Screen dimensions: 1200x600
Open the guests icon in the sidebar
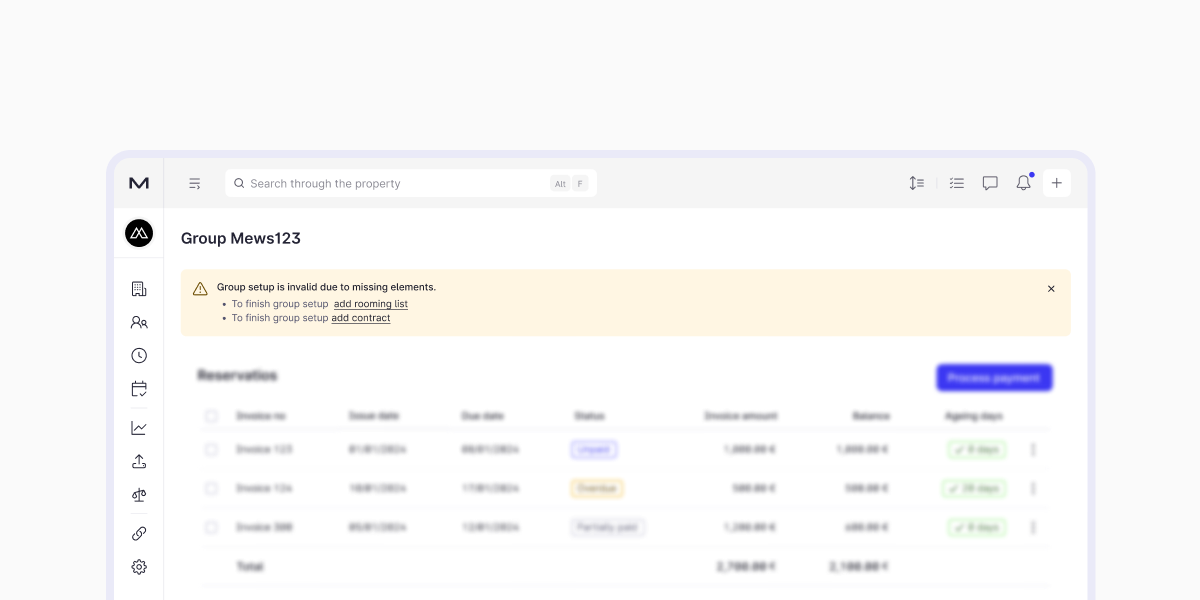[139, 322]
